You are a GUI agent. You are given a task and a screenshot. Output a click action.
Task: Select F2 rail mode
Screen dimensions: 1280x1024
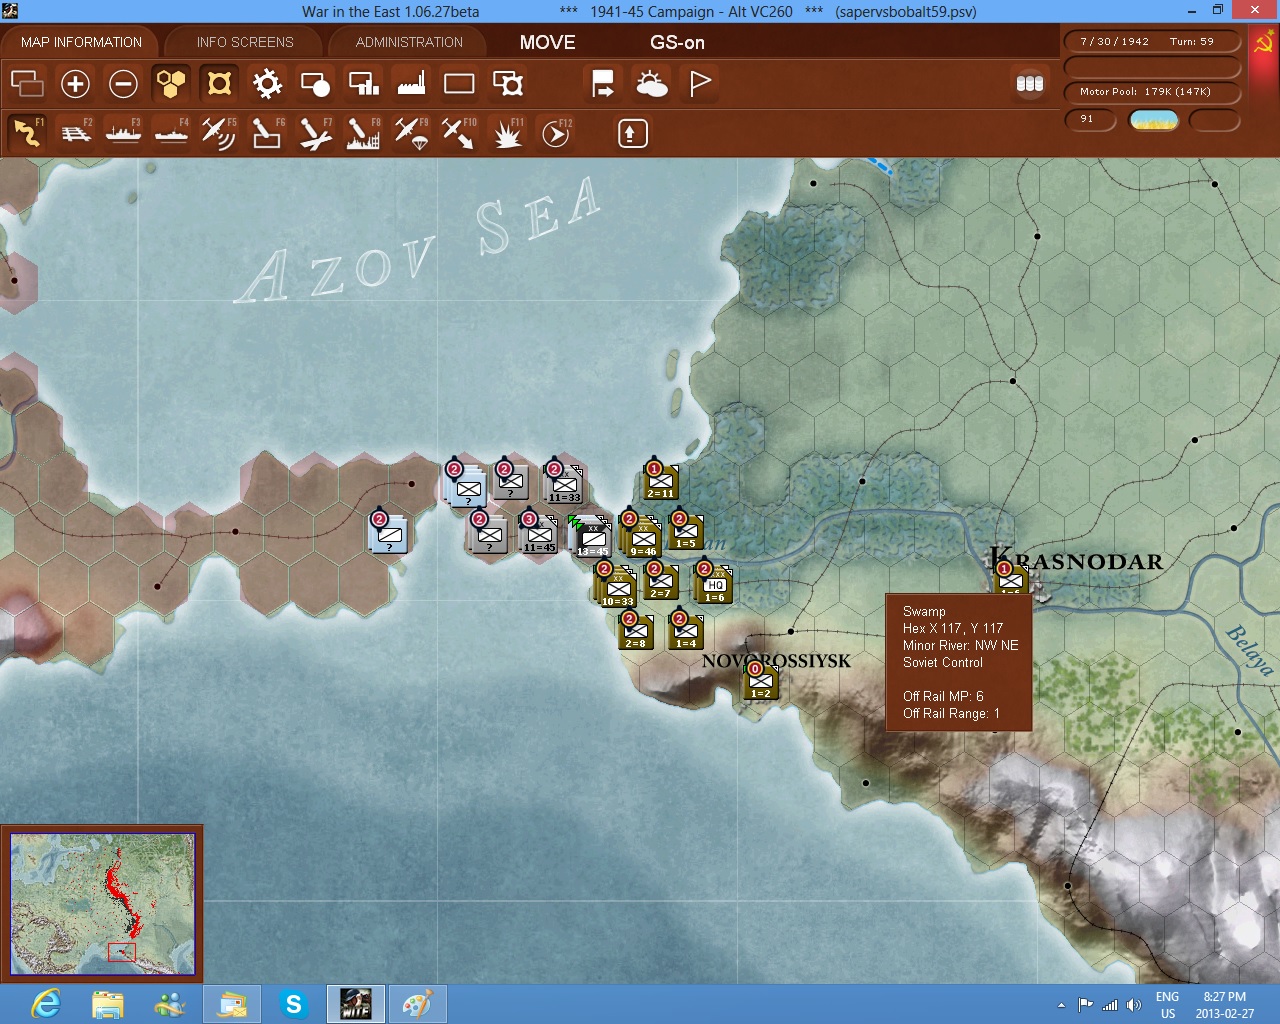pos(75,132)
